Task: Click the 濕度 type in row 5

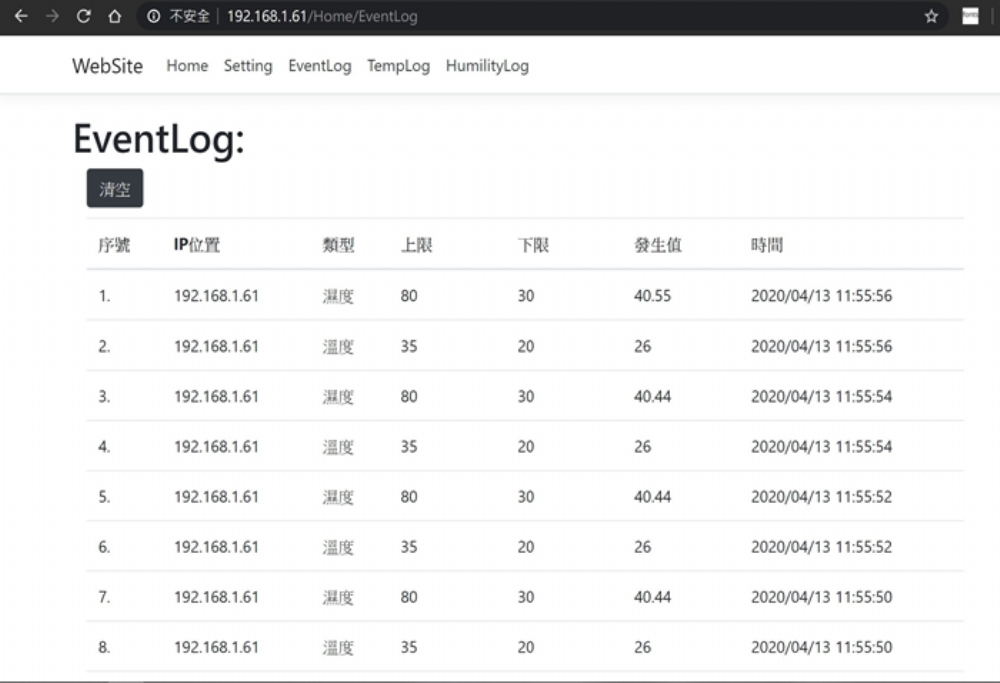Action: pyautogui.click(x=338, y=497)
